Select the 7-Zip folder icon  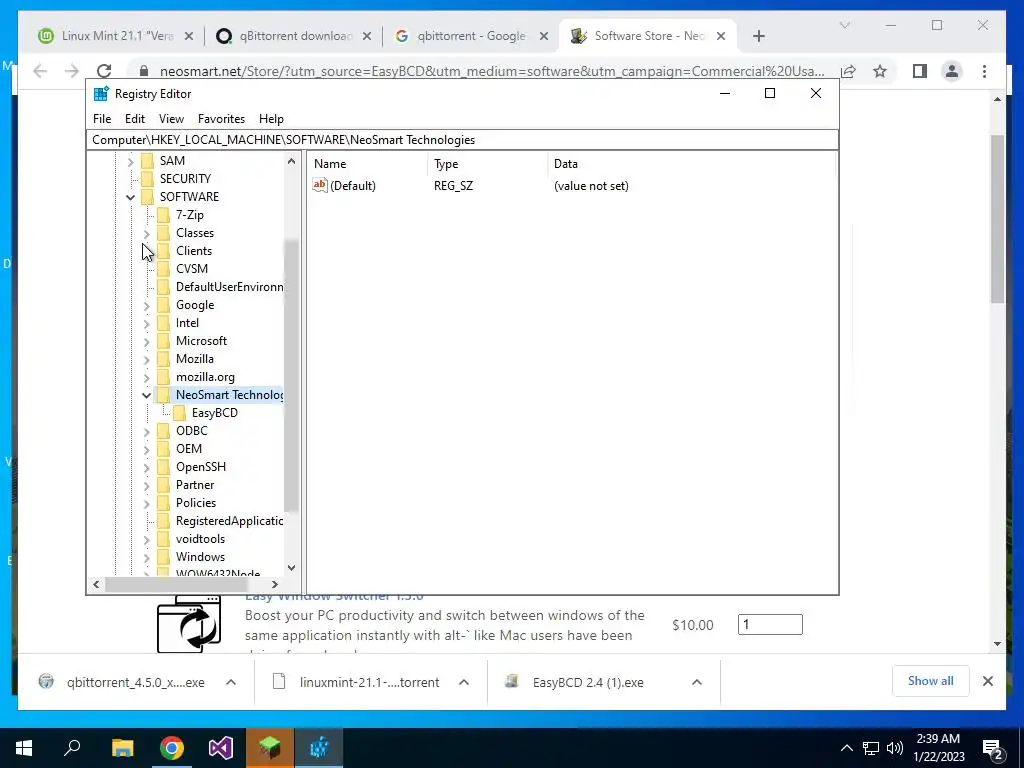pos(164,215)
